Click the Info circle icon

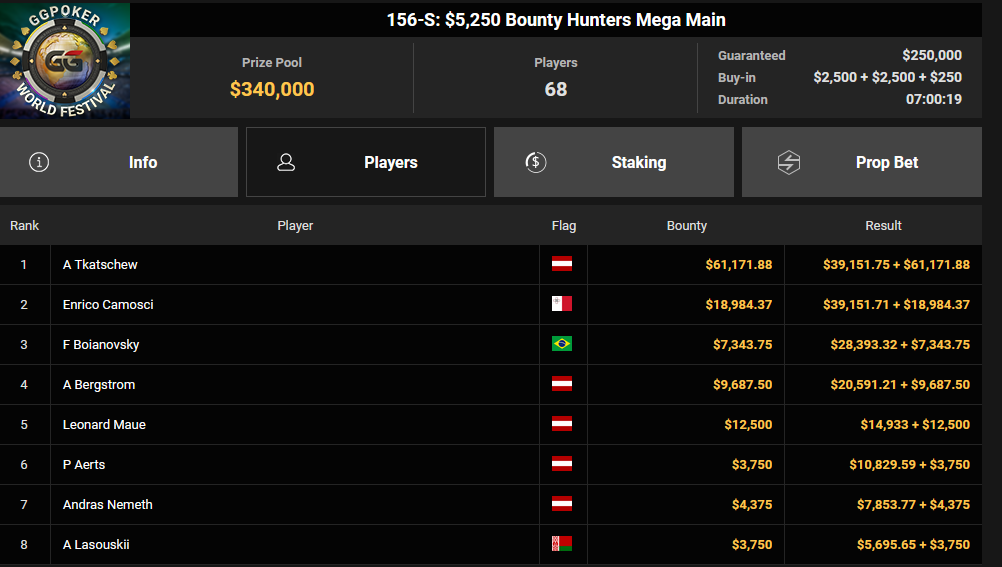[39, 162]
